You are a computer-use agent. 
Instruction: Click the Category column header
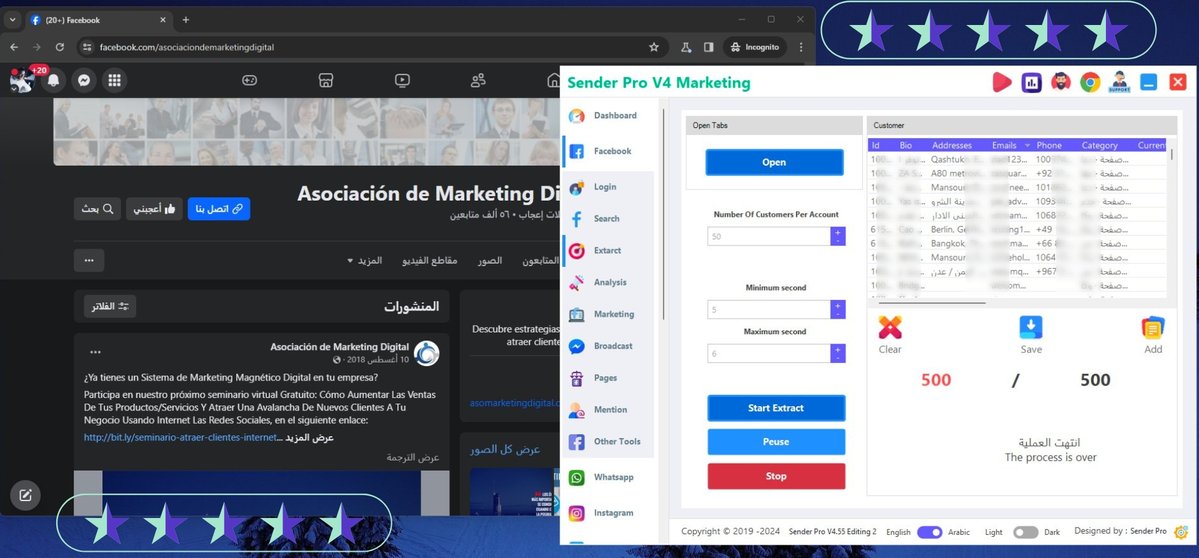point(1100,145)
